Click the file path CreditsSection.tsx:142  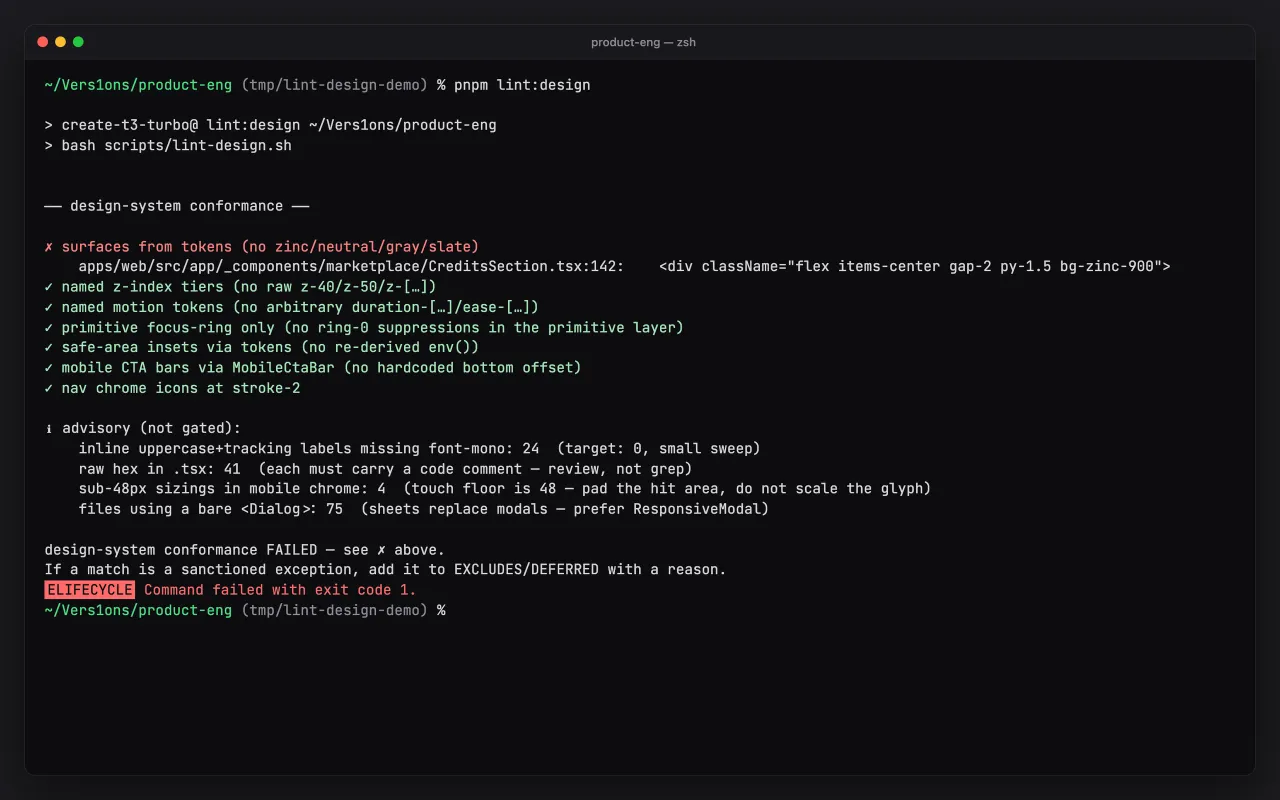352,266
